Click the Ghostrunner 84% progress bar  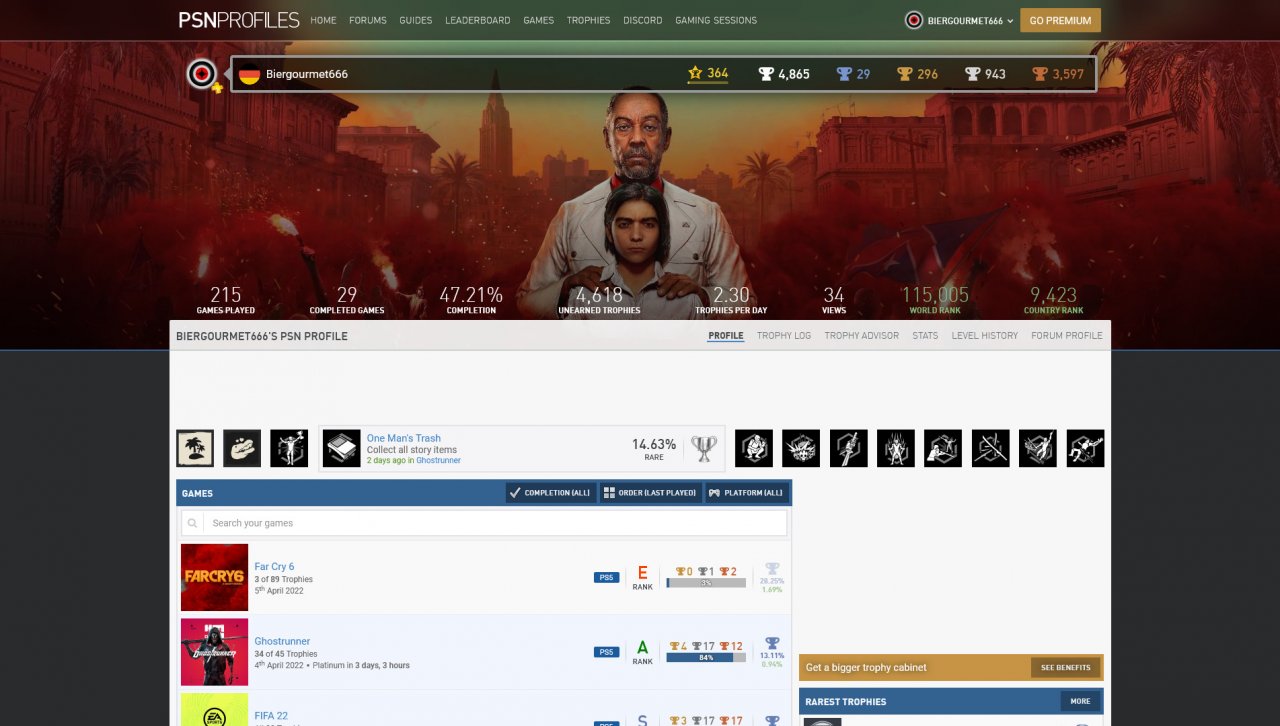(x=706, y=658)
